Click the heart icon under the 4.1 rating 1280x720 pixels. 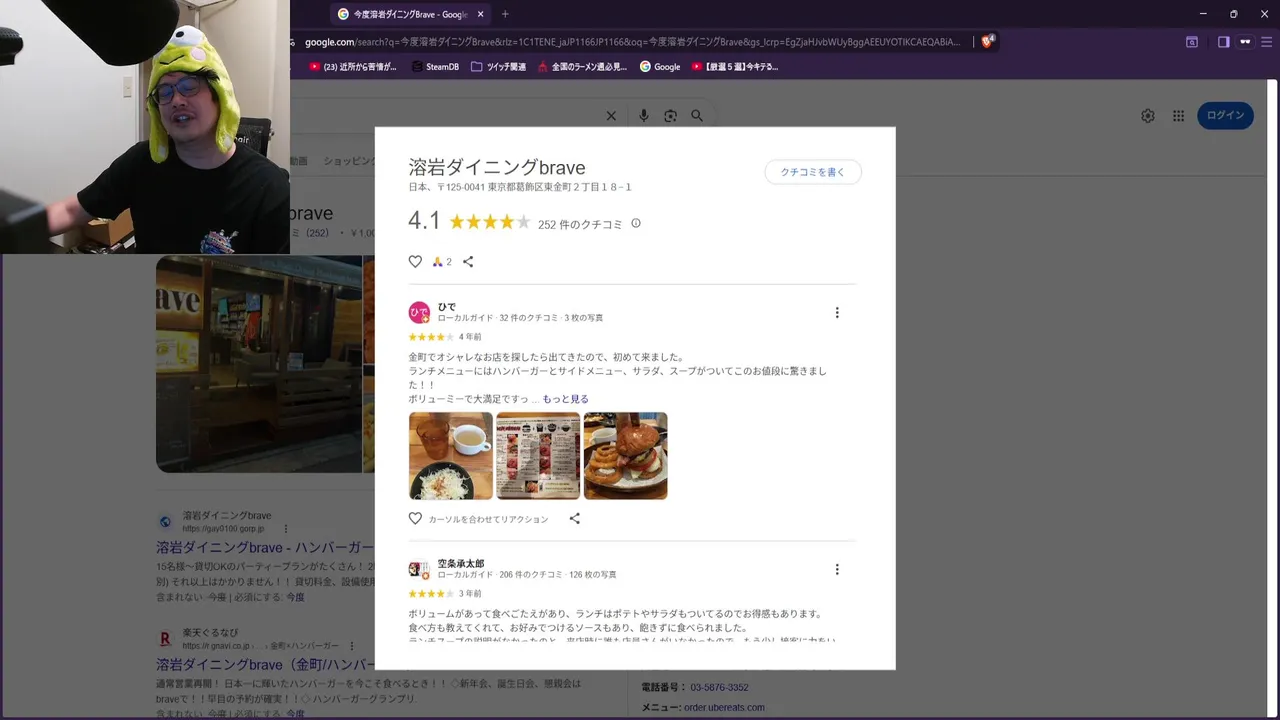click(x=415, y=262)
